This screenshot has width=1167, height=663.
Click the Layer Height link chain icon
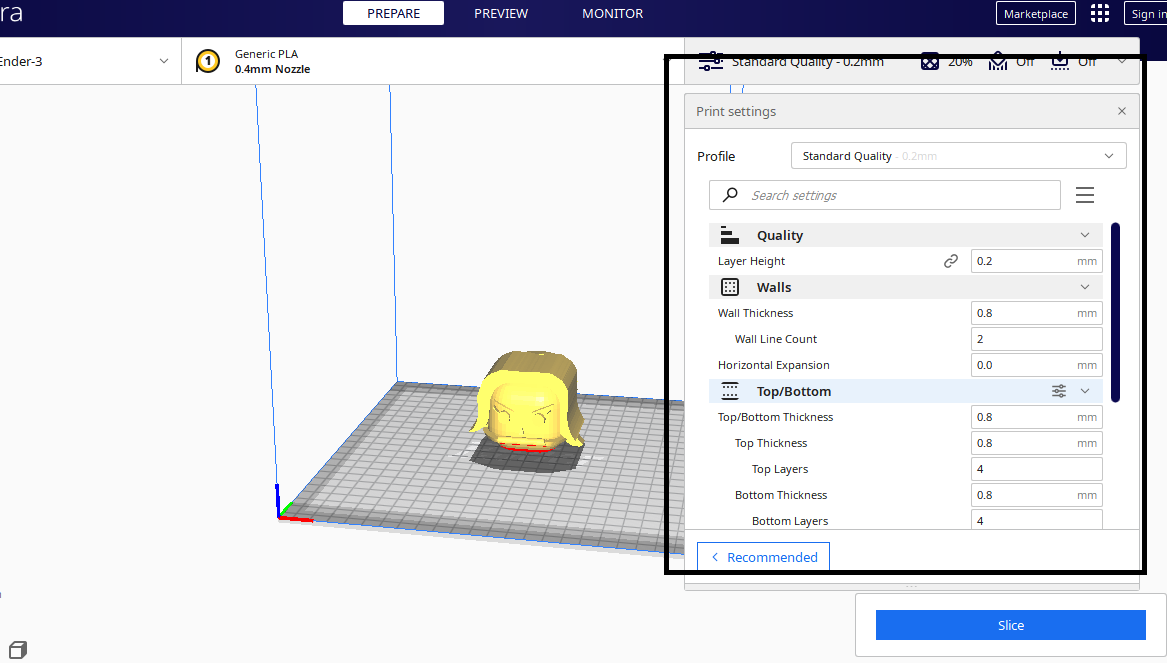click(950, 261)
